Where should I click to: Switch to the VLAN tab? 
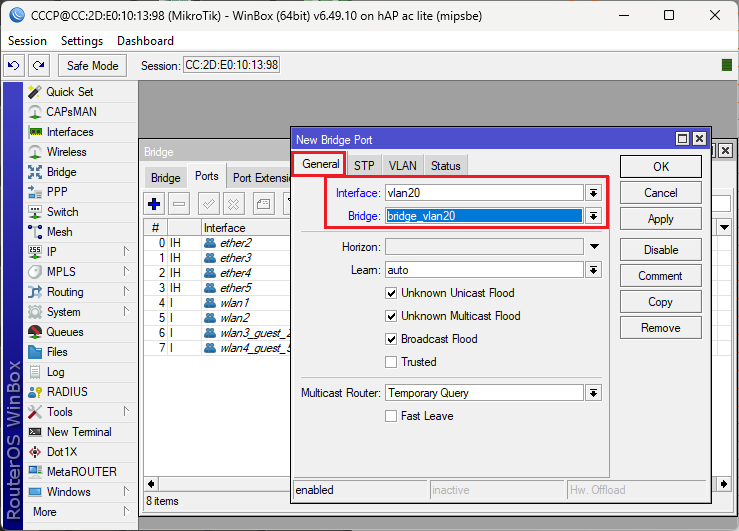402,166
